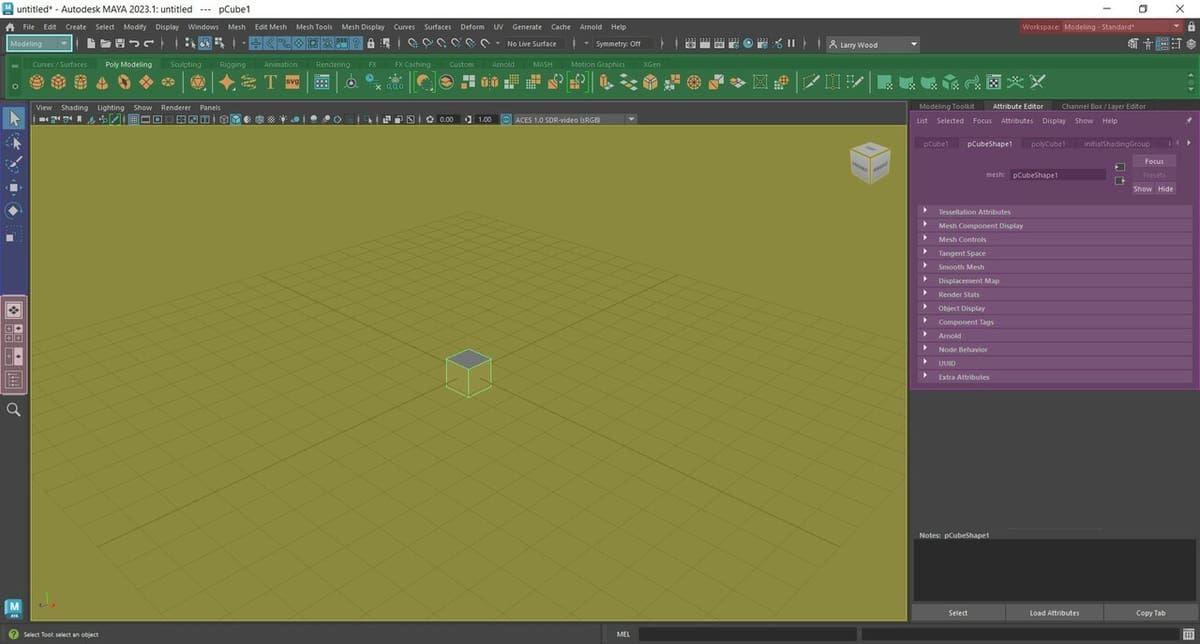Select the Polygon Type tool (T icon)

click(270, 82)
